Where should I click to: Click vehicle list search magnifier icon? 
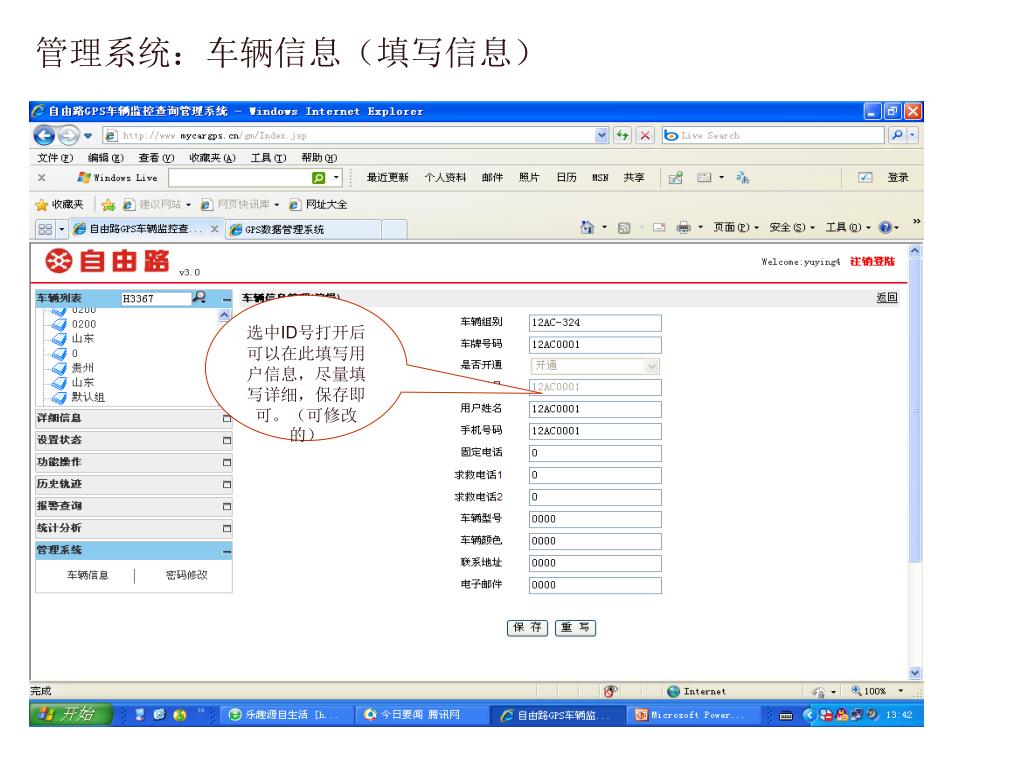tap(199, 298)
